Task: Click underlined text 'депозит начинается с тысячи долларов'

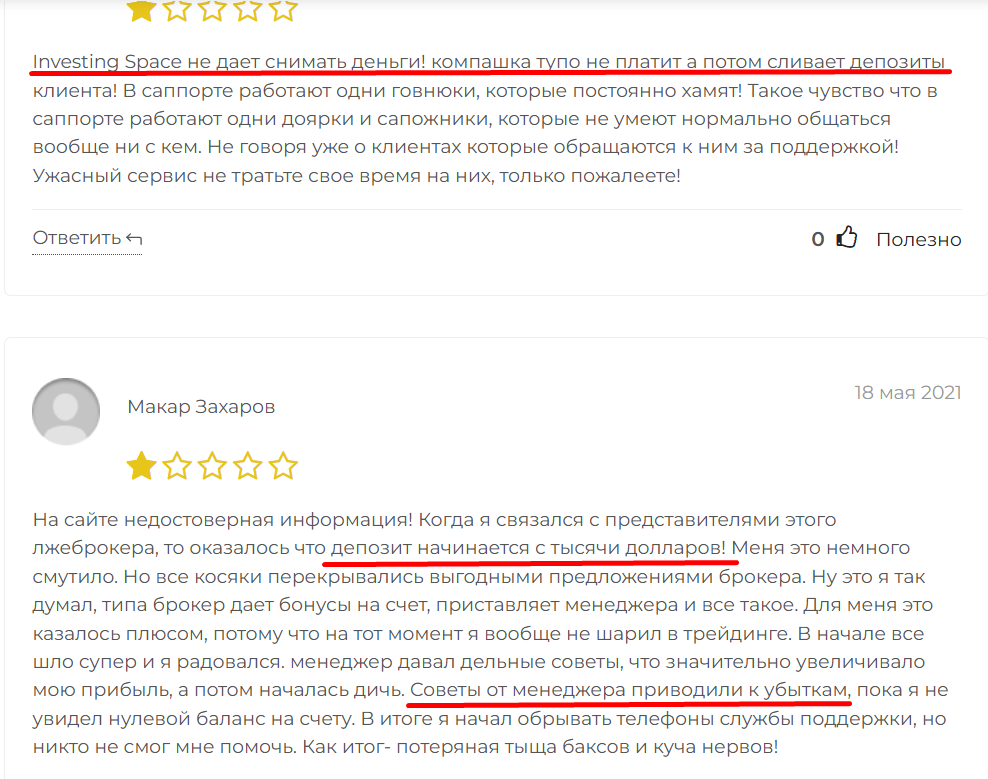Action: coord(526,548)
